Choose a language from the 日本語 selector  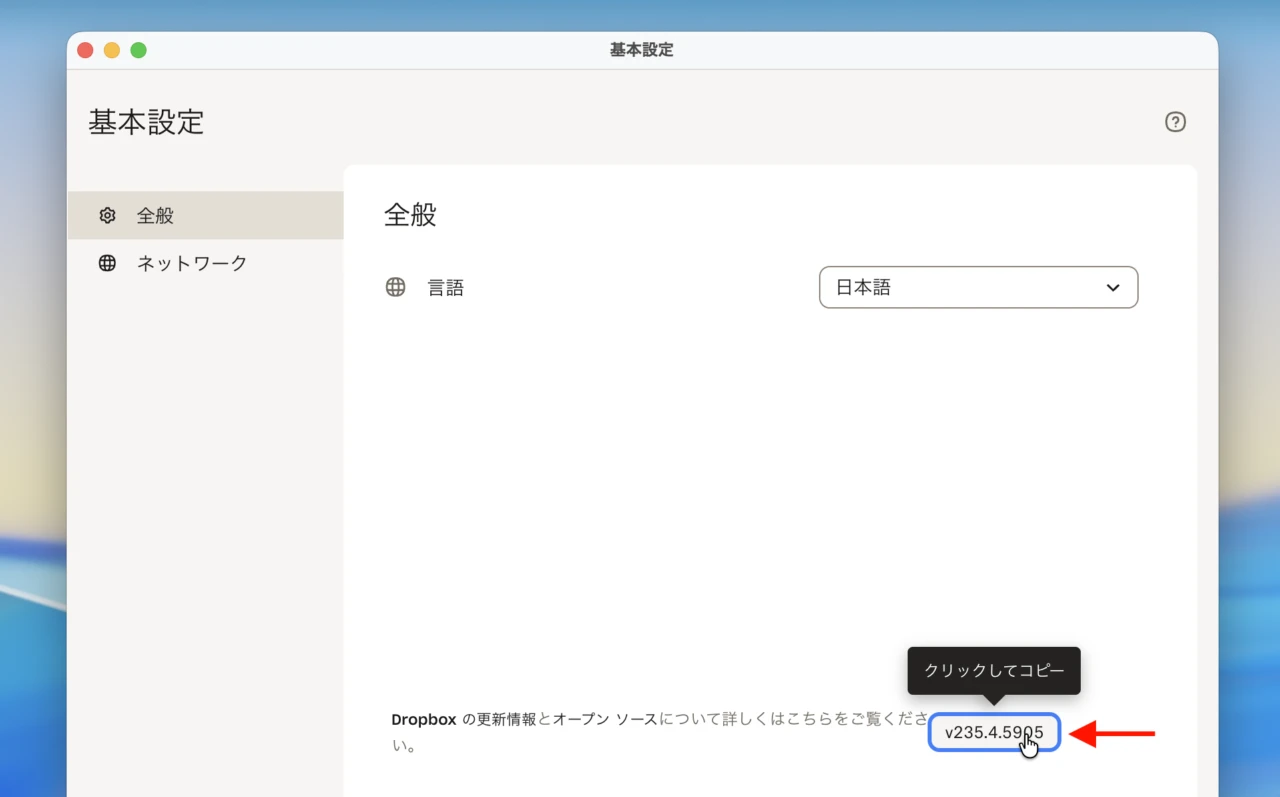[x=978, y=287]
